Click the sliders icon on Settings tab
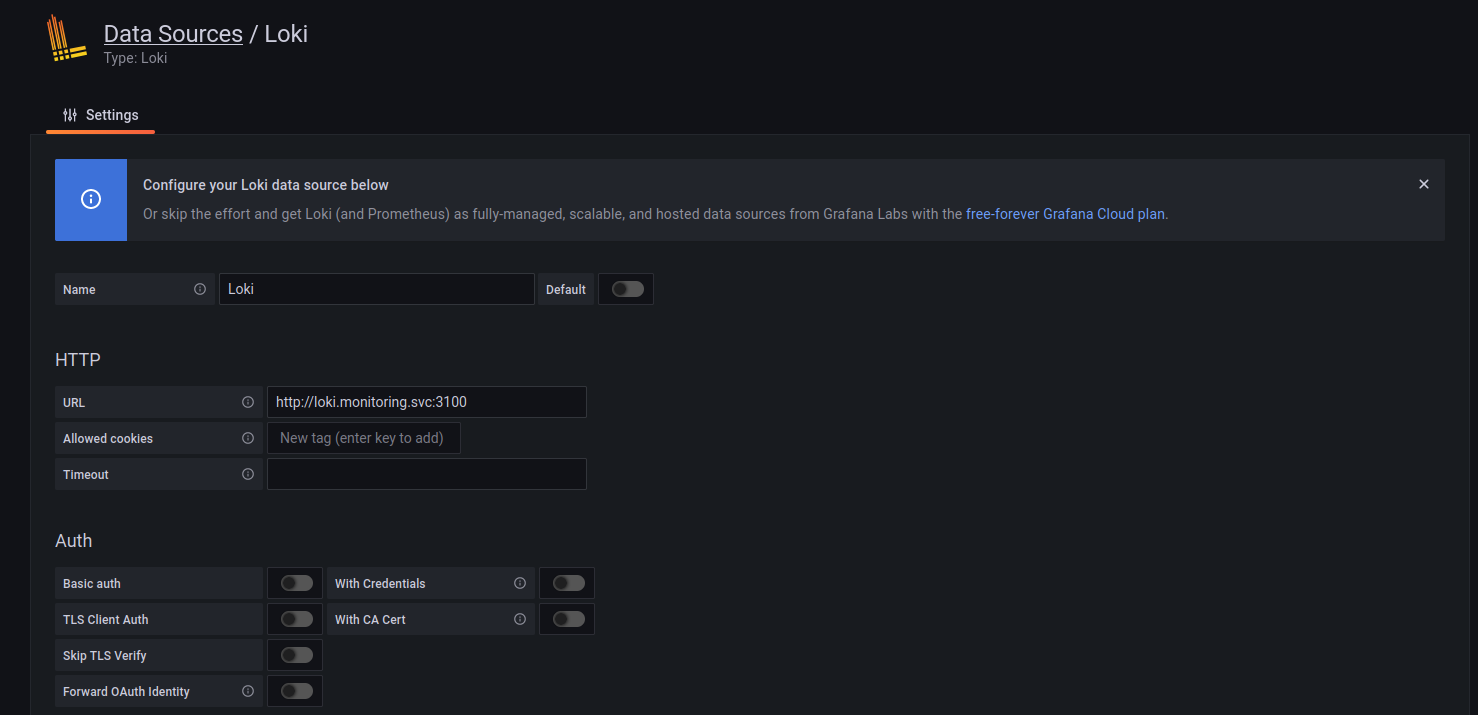This screenshot has height=715, width=1478. point(70,115)
